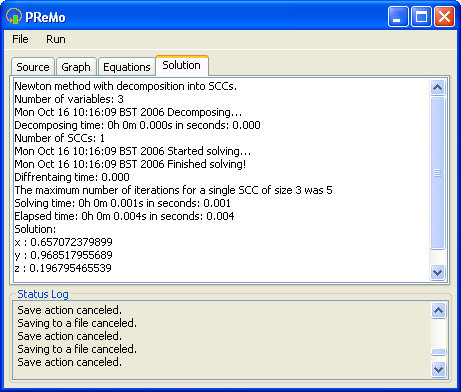Click the Status Log scrollbar thumb
The width and height of the screenshot is (461, 392).
(438, 352)
